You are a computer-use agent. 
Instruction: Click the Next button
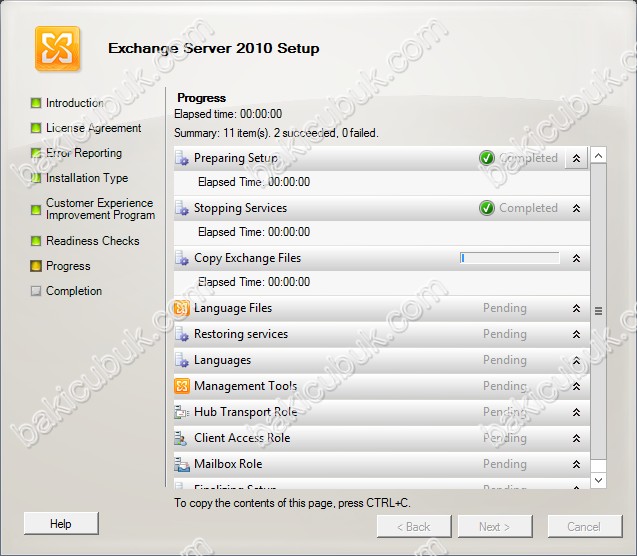[x=495, y=527]
